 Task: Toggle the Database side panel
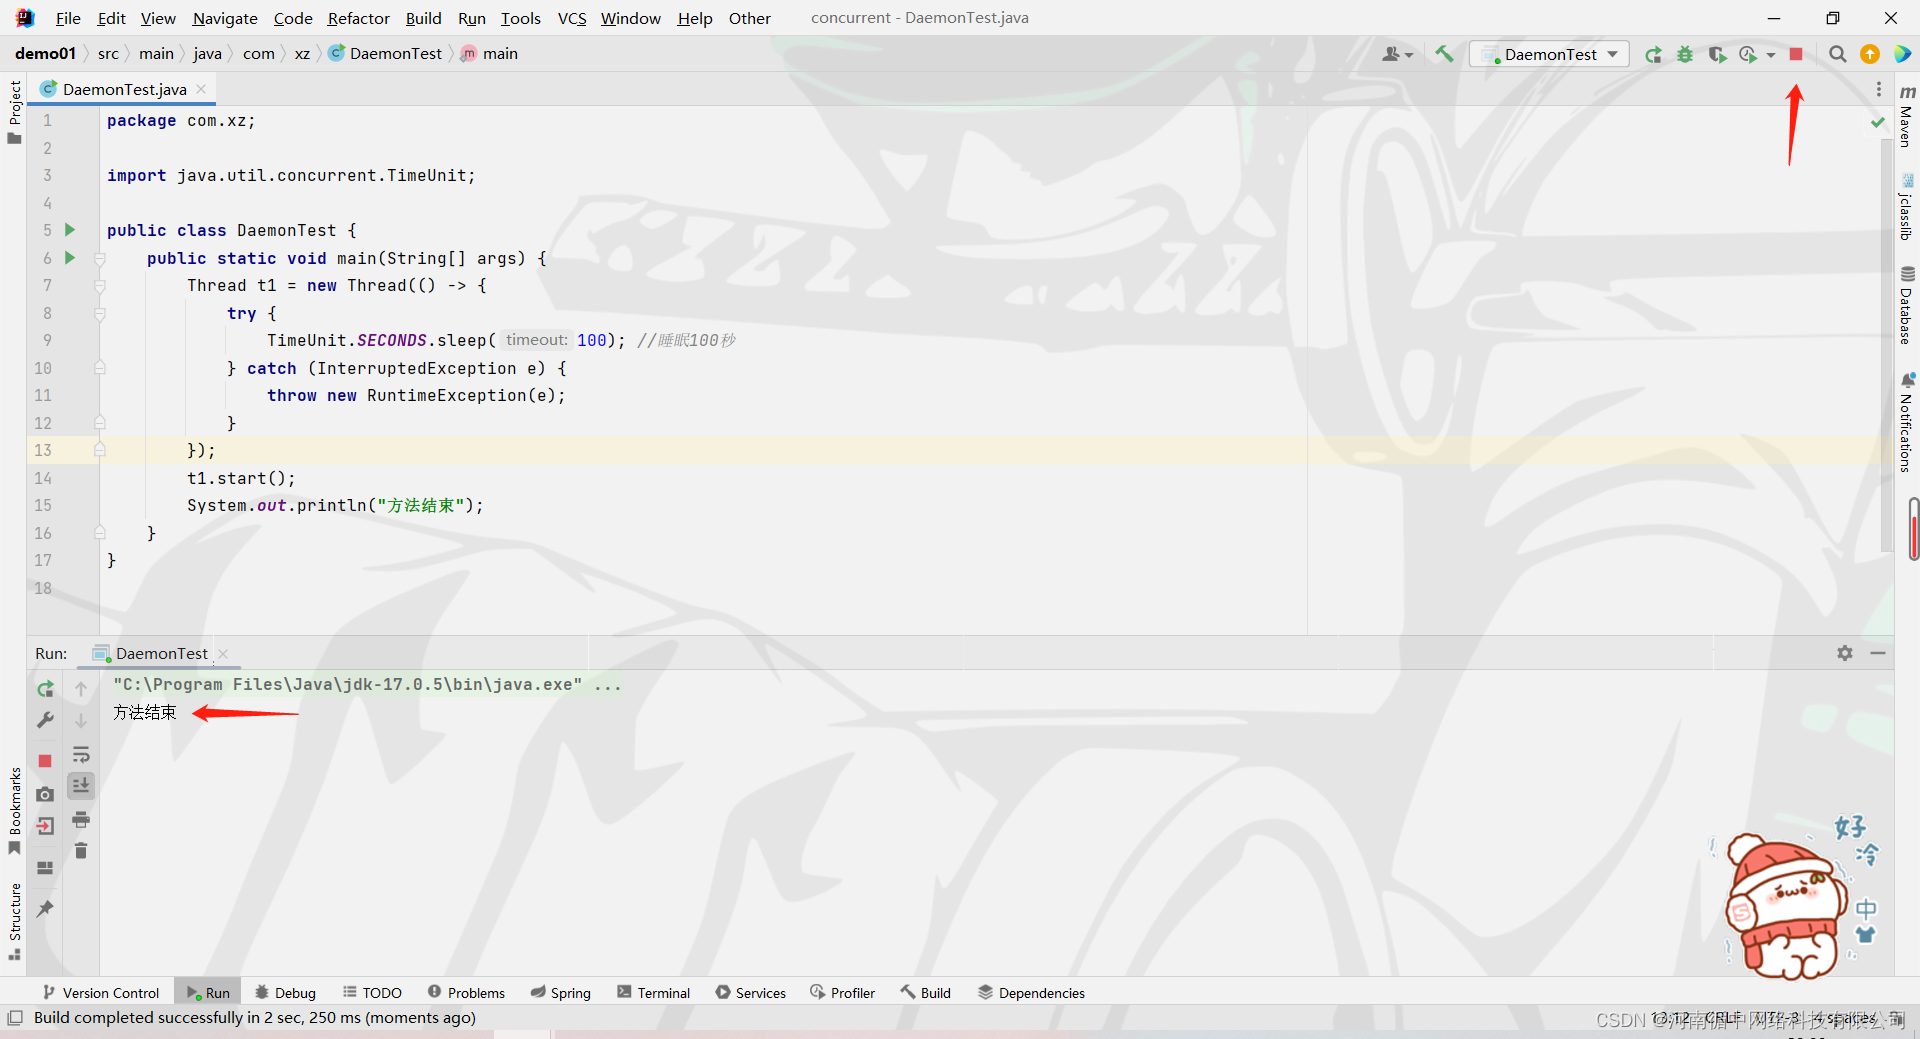[x=1907, y=305]
